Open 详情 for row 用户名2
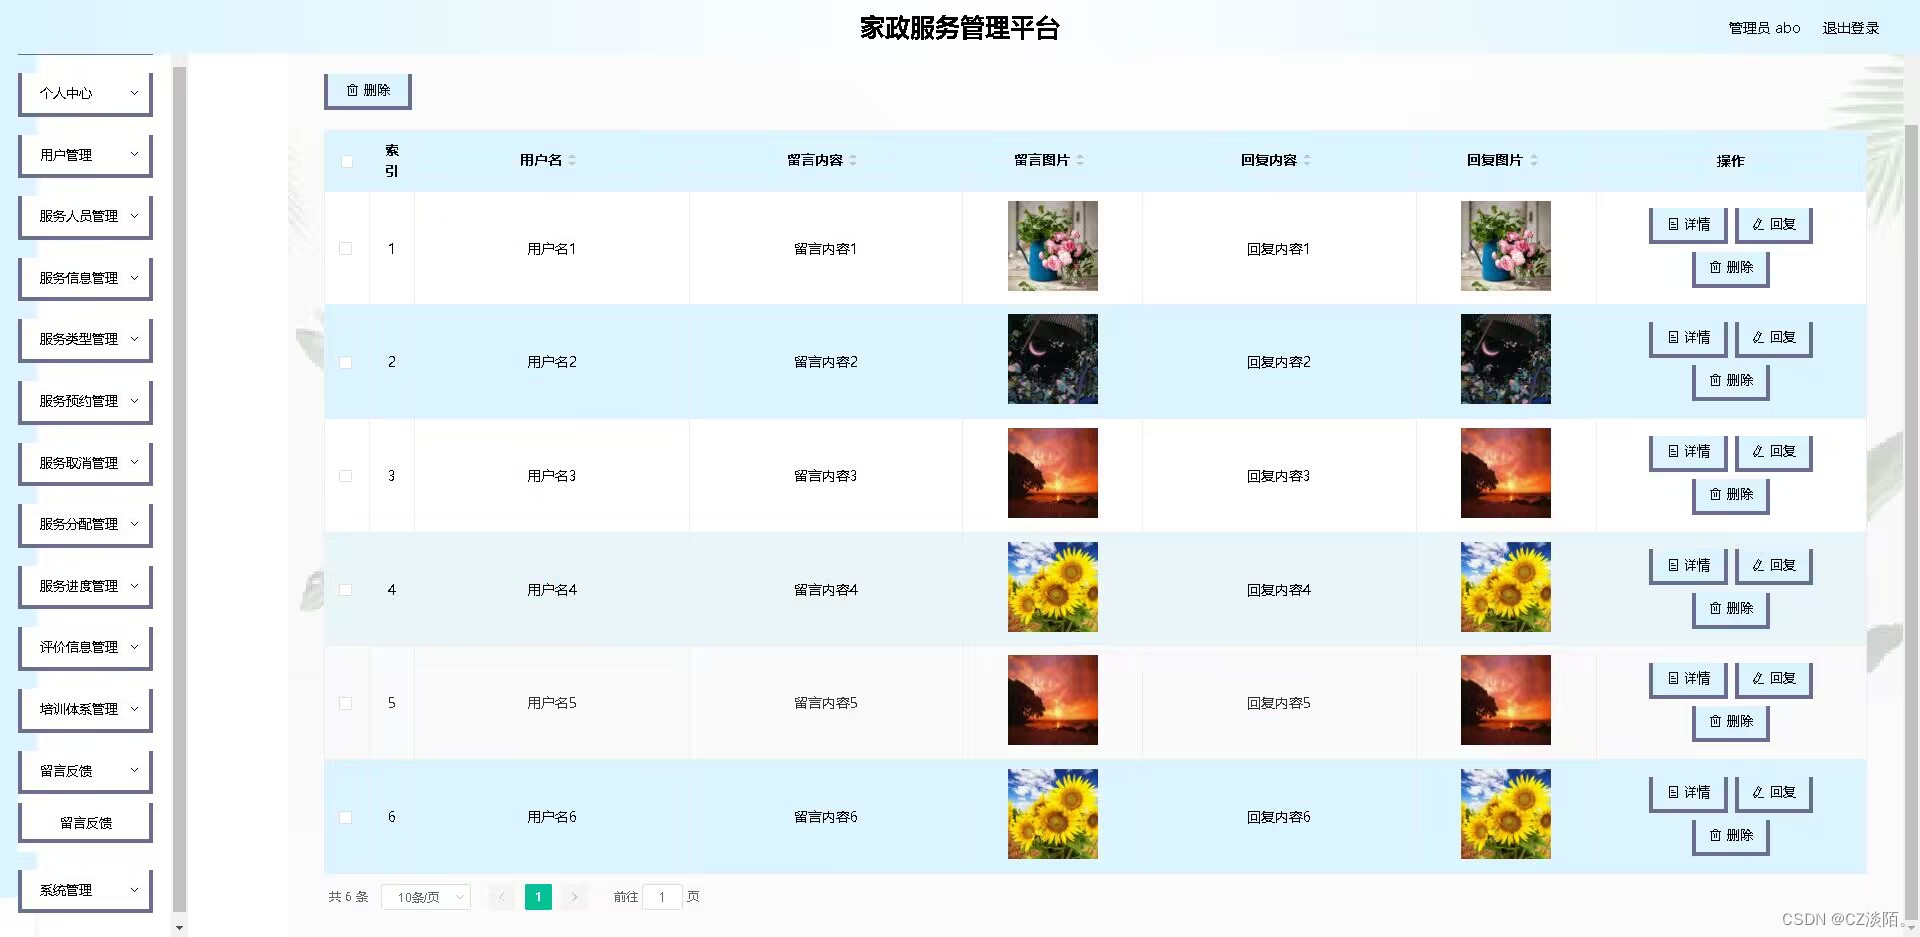The width and height of the screenshot is (1920, 937). [x=1688, y=338]
